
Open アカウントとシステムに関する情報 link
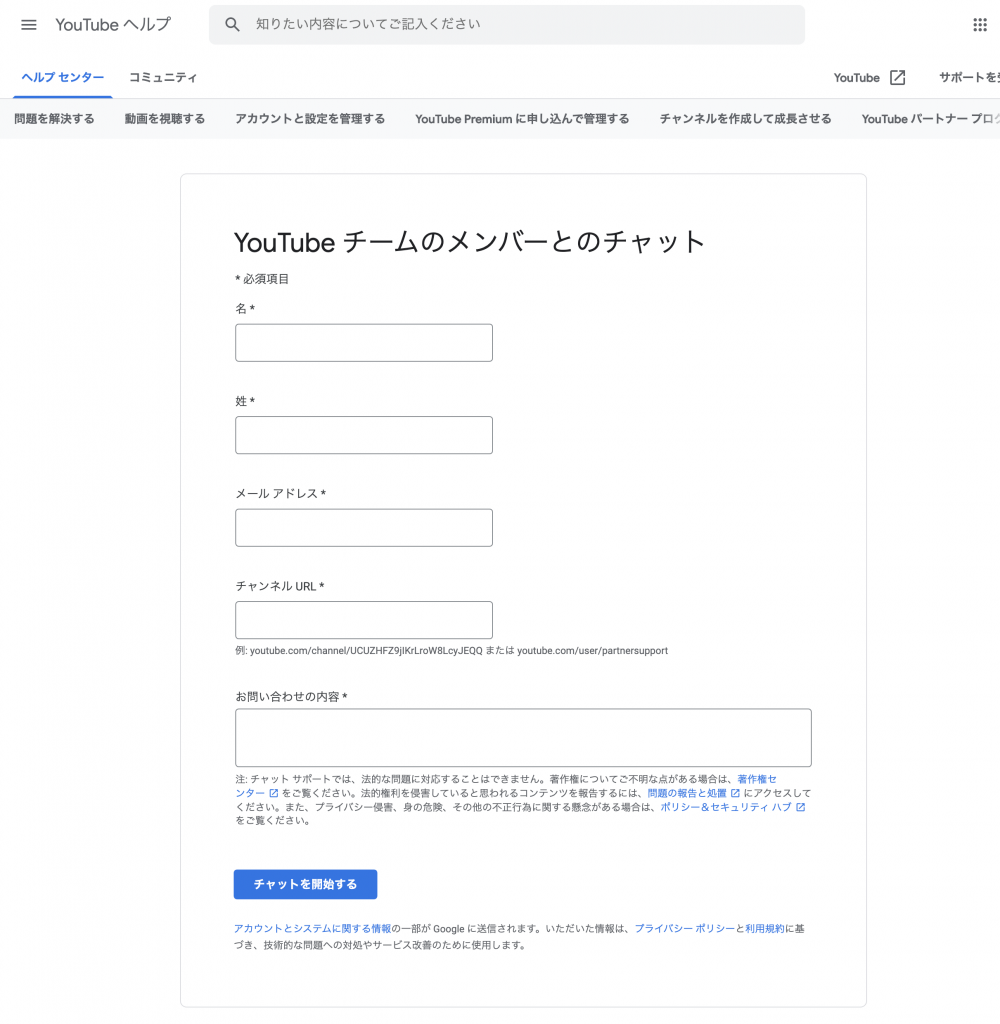(x=312, y=929)
